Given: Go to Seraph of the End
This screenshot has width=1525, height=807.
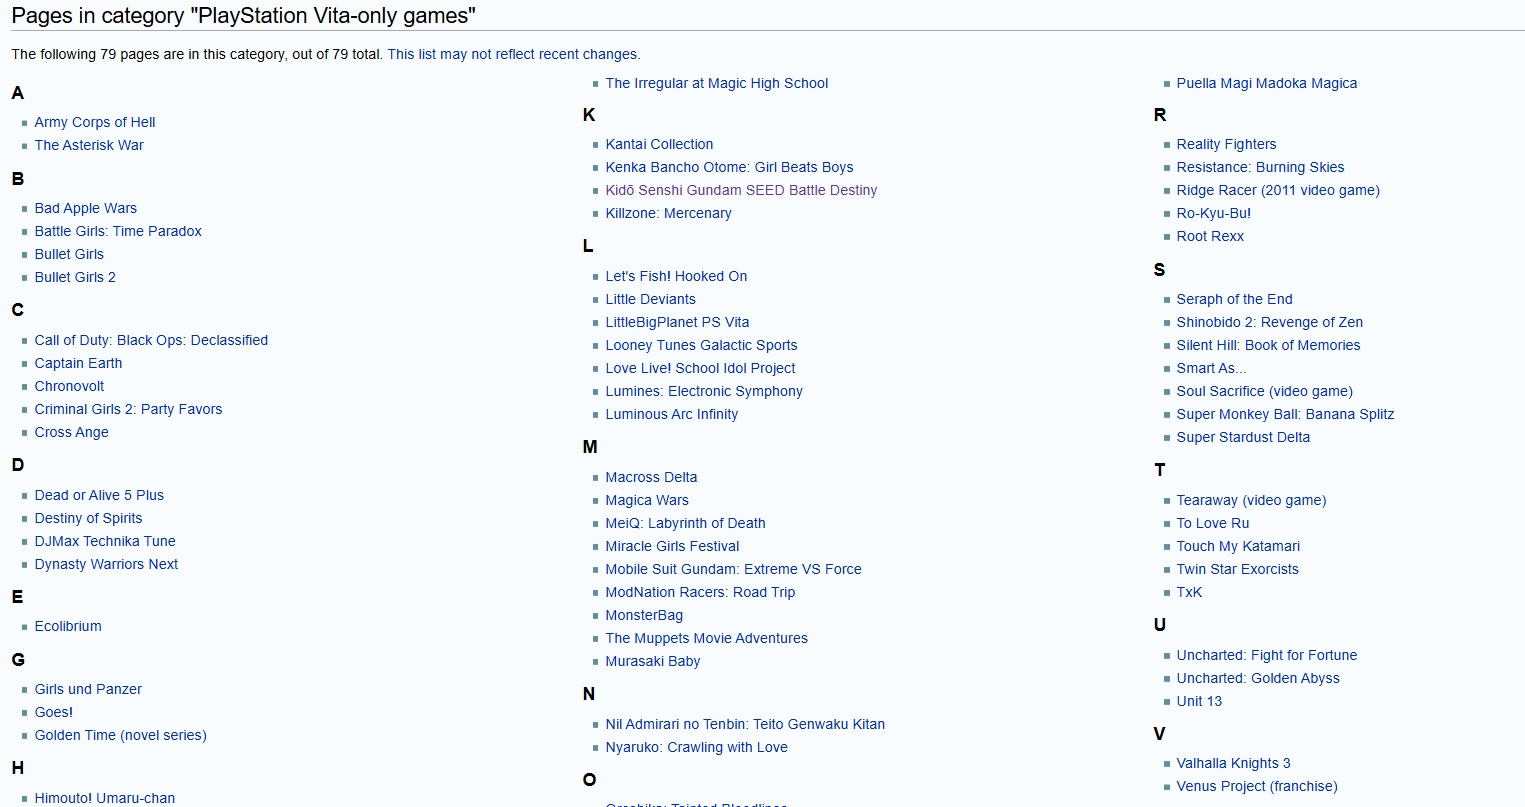Looking at the screenshot, I should coord(1234,299).
